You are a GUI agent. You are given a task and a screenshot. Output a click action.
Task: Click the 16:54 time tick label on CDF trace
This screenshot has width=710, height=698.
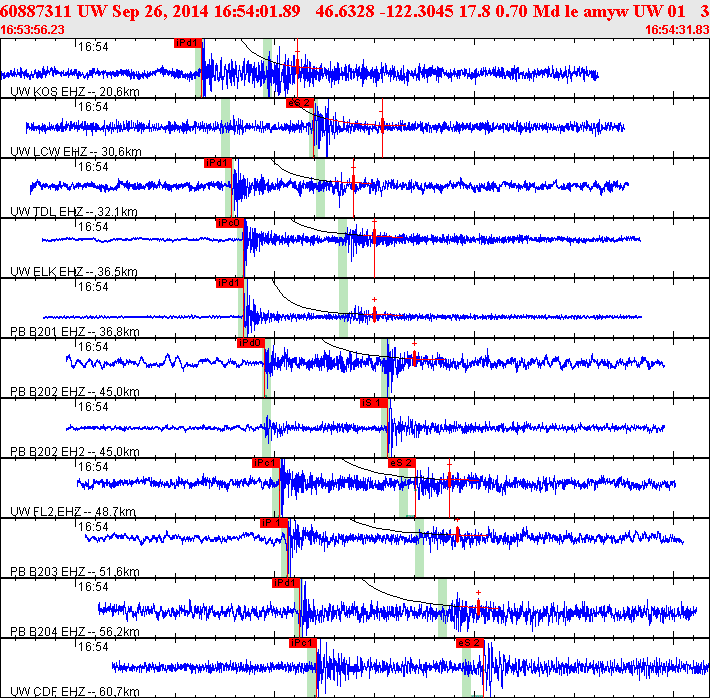(x=93, y=647)
